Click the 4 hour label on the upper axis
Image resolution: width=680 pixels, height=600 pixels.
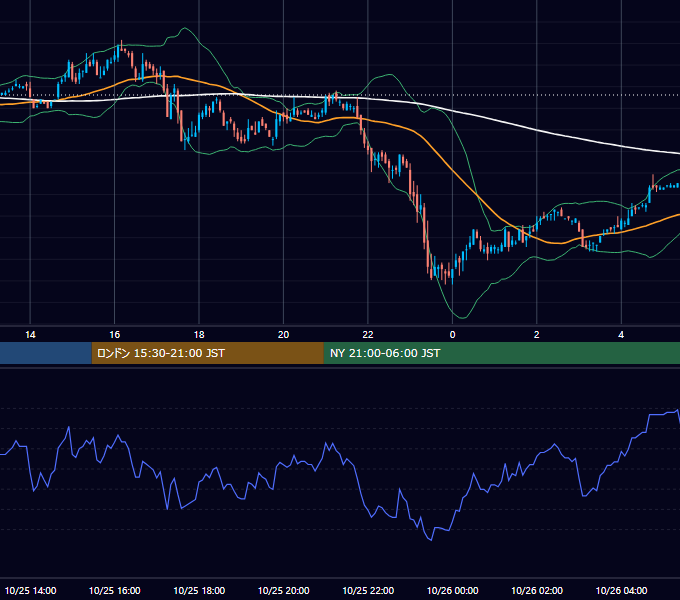coord(621,335)
